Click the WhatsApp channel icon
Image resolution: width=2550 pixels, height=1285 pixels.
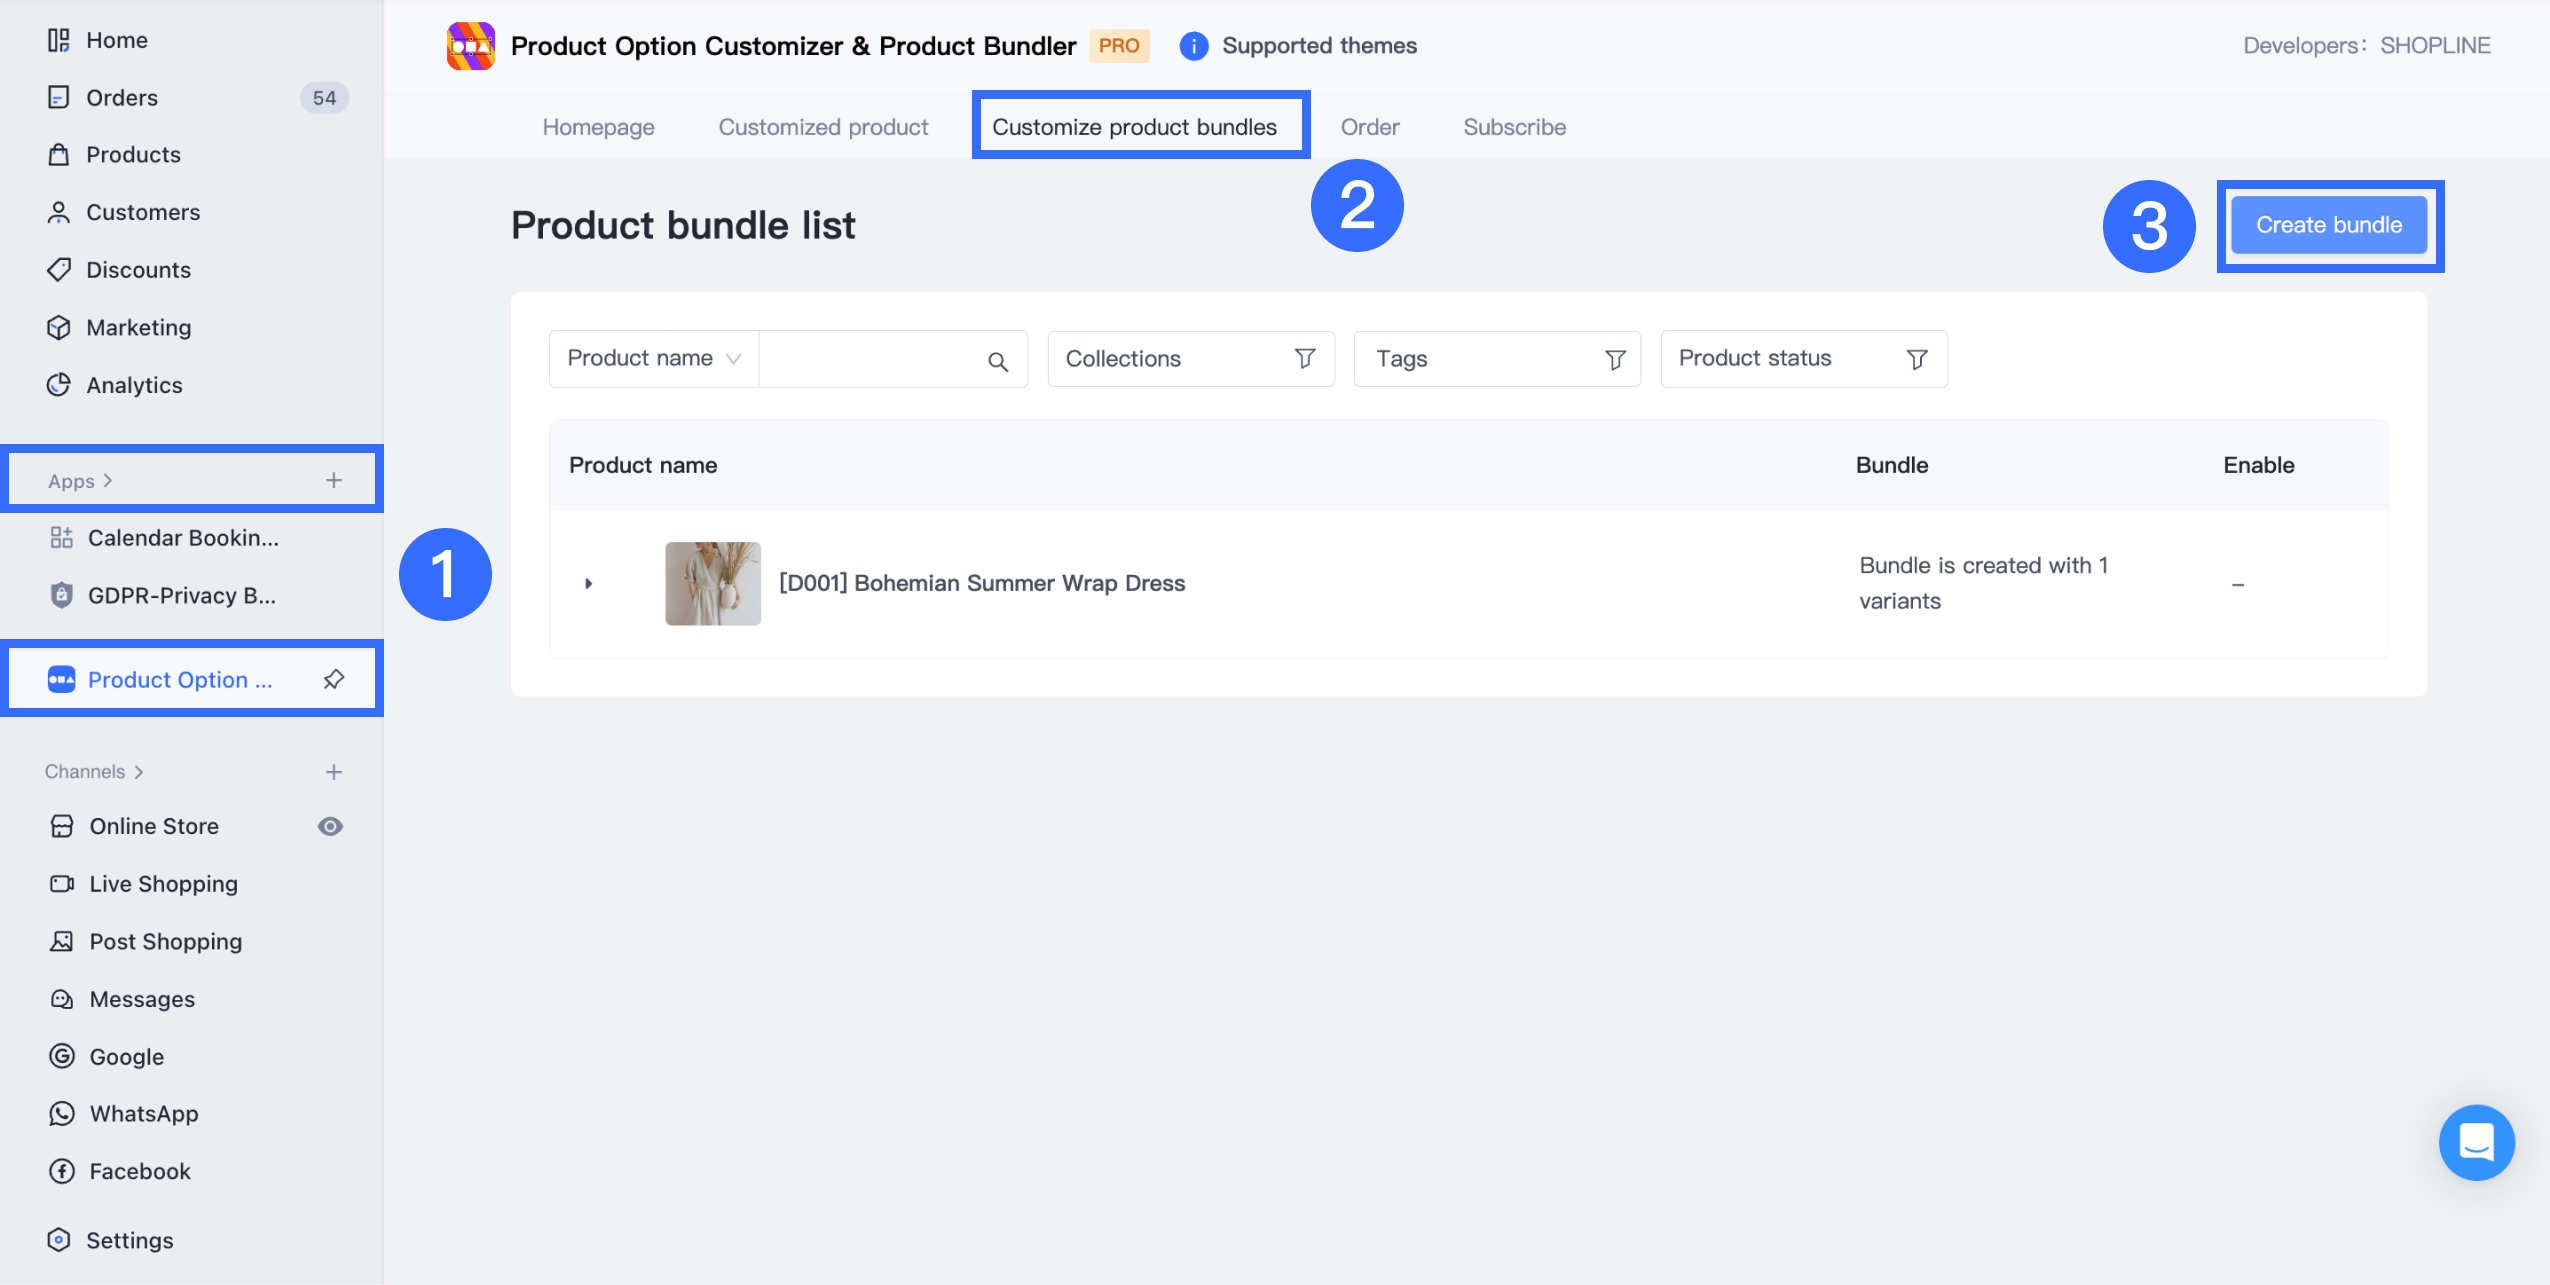62,1114
